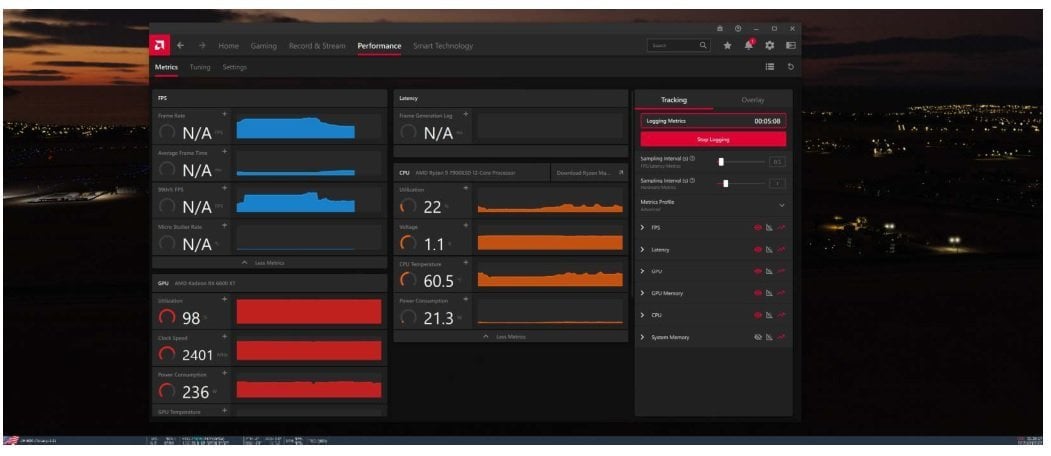The width and height of the screenshot is (1051, 456).
Task: Click plus icon on GPU Clock Speed
Action: 225,337
